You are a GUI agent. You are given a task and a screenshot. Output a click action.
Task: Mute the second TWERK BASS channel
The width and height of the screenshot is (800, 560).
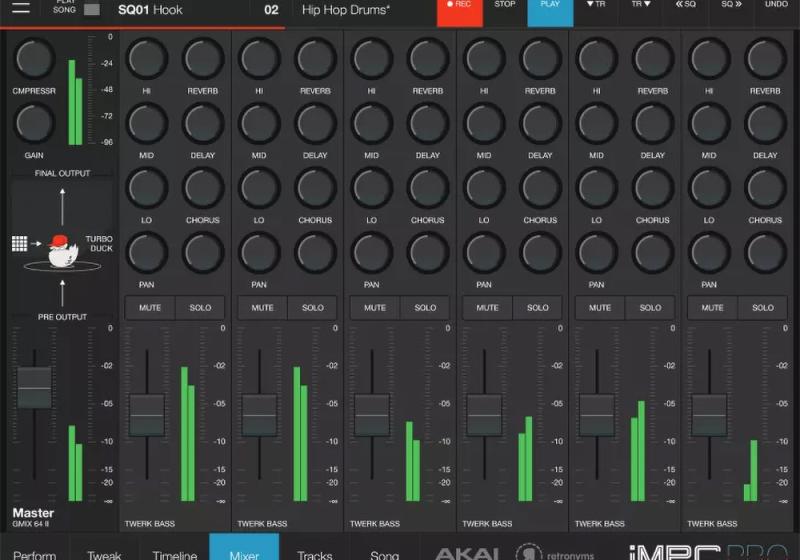pos(262,308)
